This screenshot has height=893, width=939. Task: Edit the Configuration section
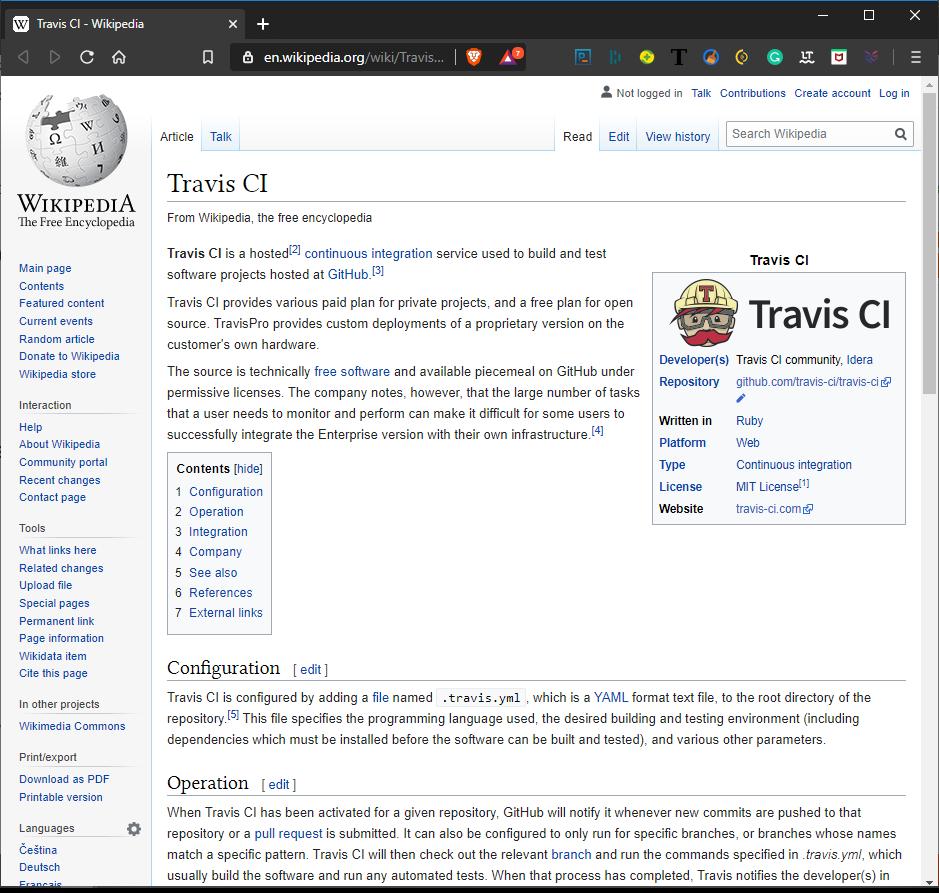(310, 670)
